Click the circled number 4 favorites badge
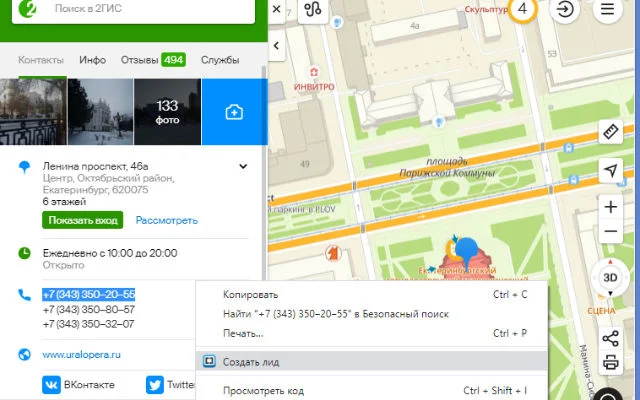Viewport: 640px width, 400px height. [x=522, y=8]
